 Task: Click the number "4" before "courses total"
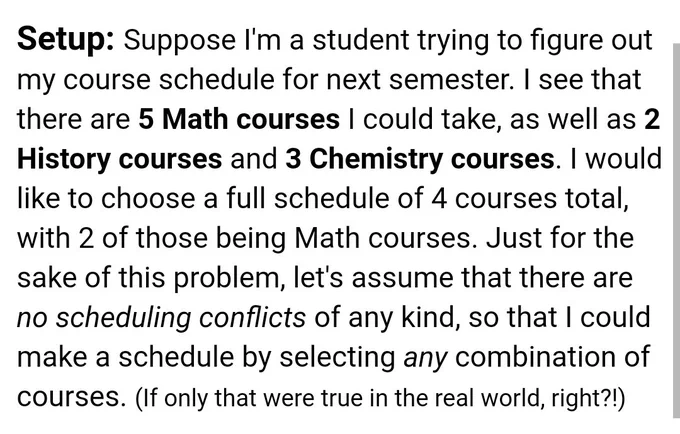click(439, 199)
